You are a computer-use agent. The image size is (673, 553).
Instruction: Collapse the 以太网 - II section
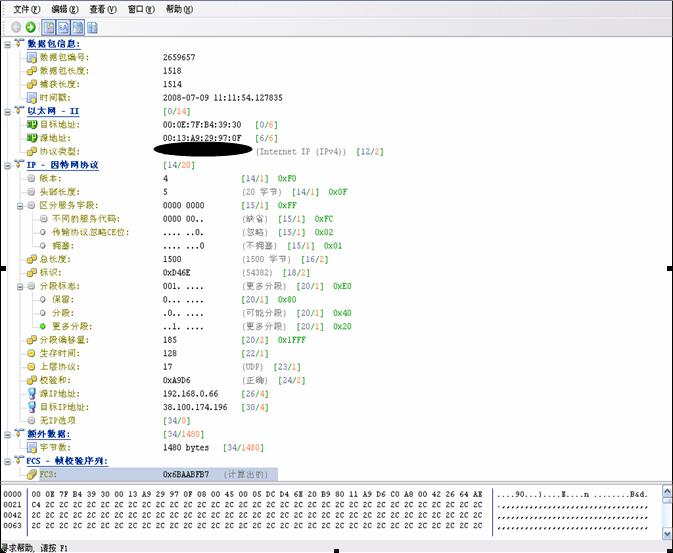point(8,111)
